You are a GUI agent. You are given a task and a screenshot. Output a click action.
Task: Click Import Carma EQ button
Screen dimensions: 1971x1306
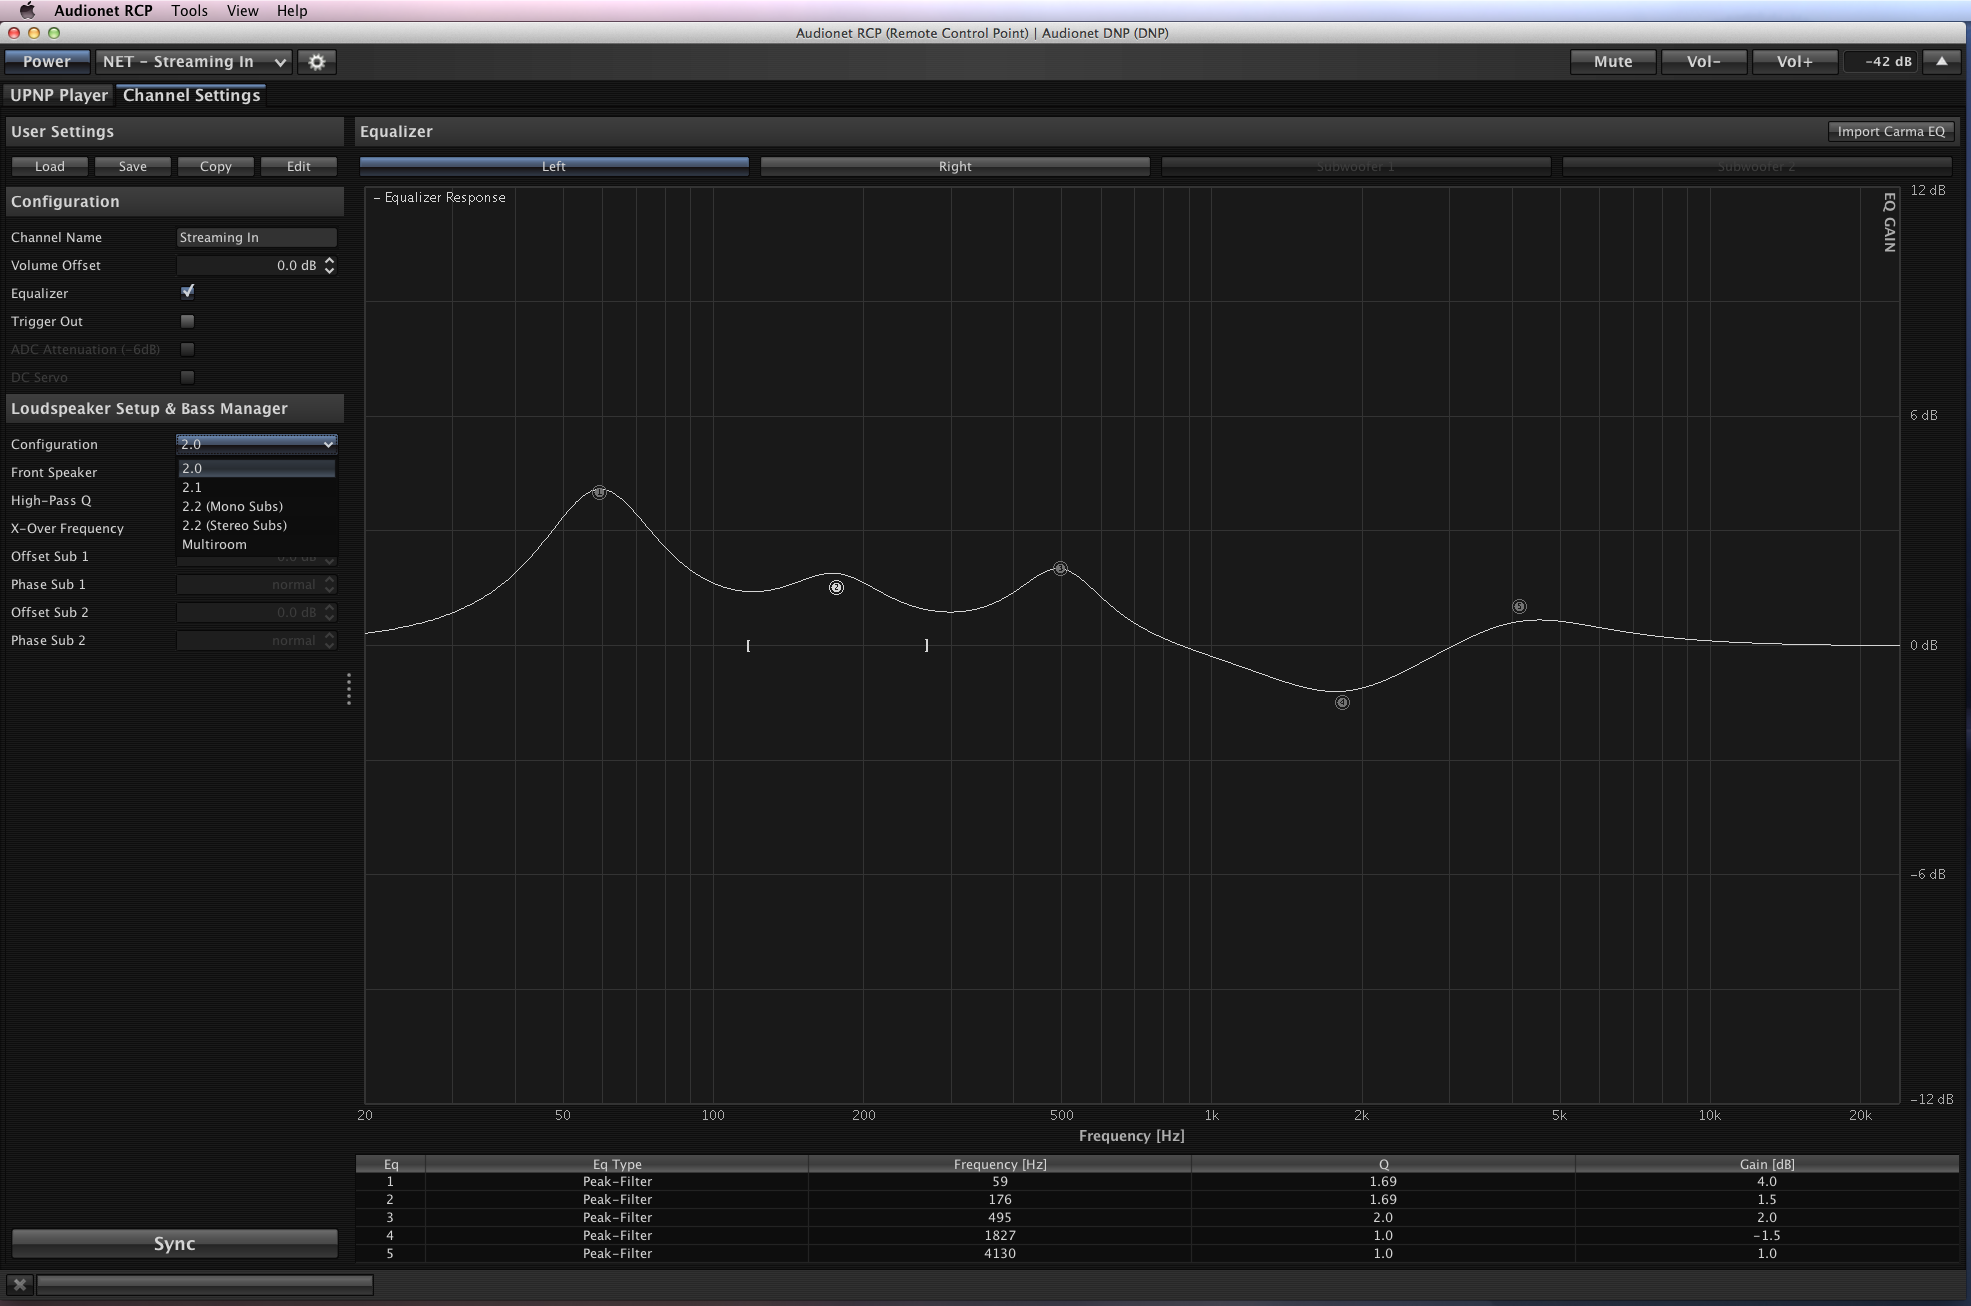[1891, 131]
